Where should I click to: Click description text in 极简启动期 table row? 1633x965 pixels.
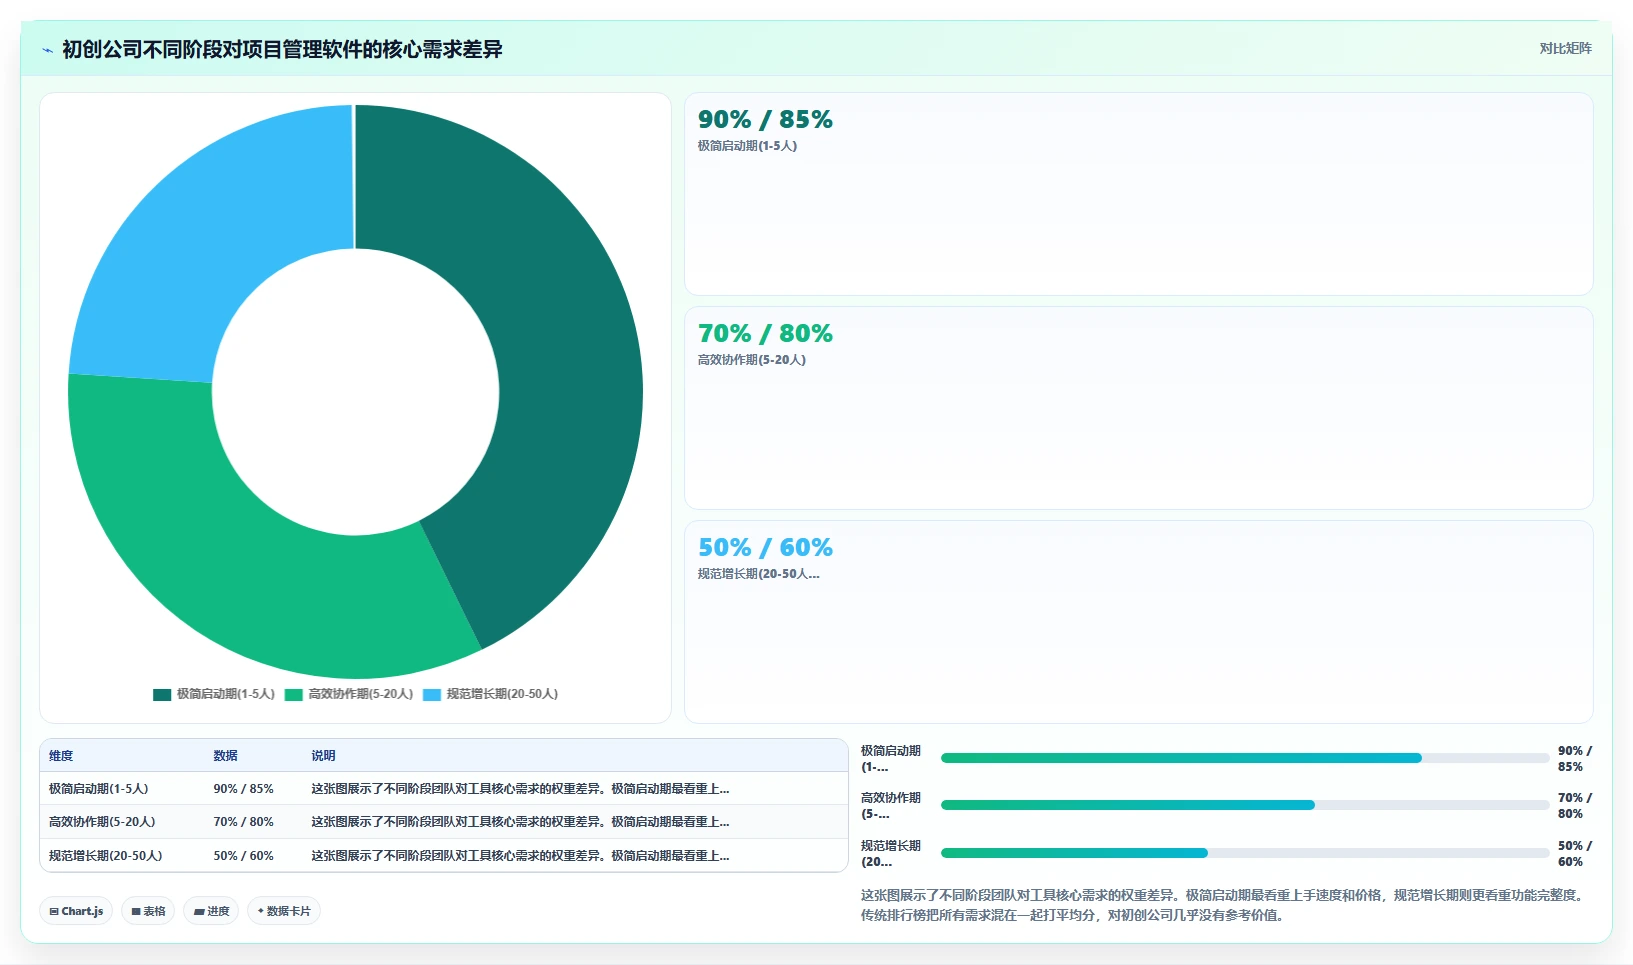[x=520, y=789]
